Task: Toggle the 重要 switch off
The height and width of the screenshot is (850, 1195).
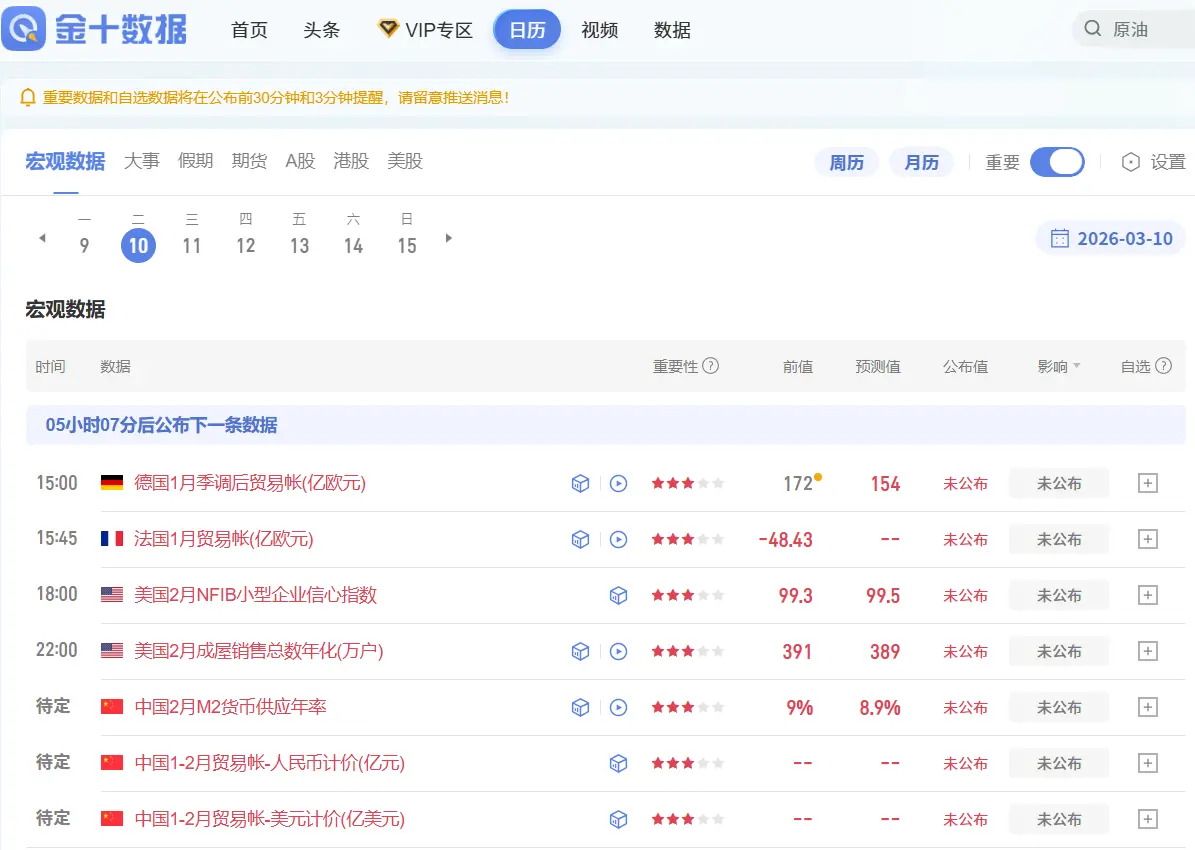Action: (x=1057, y=162)
